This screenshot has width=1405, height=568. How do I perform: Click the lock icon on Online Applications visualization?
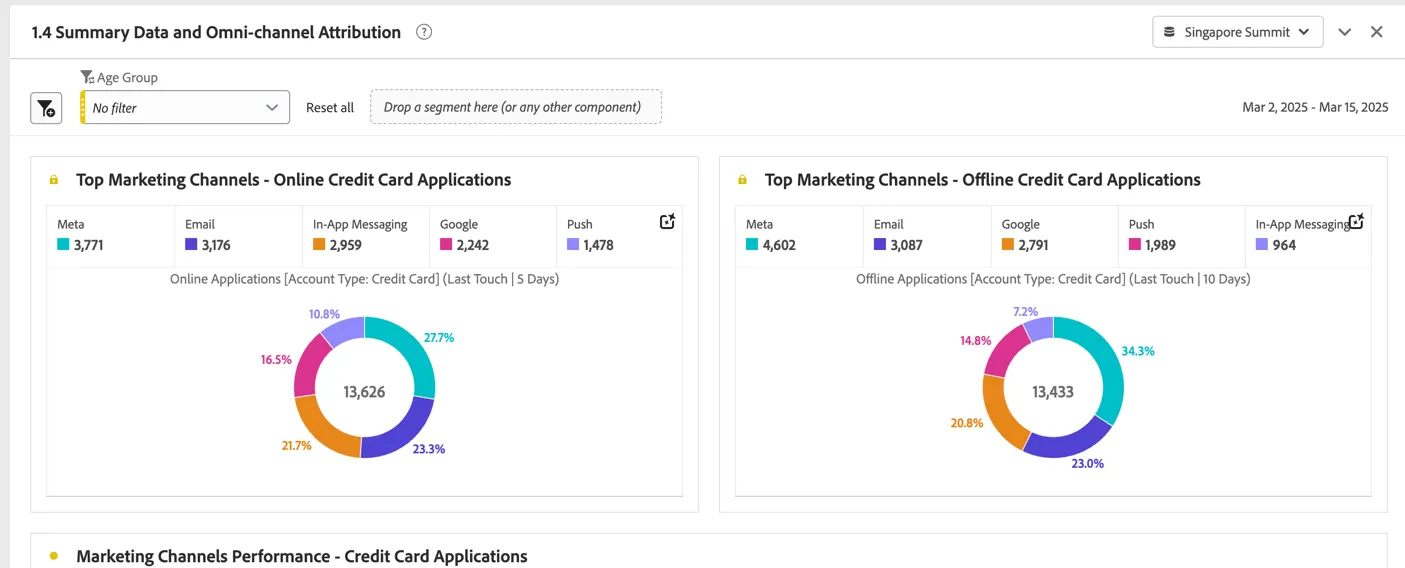tap(54, 180)
